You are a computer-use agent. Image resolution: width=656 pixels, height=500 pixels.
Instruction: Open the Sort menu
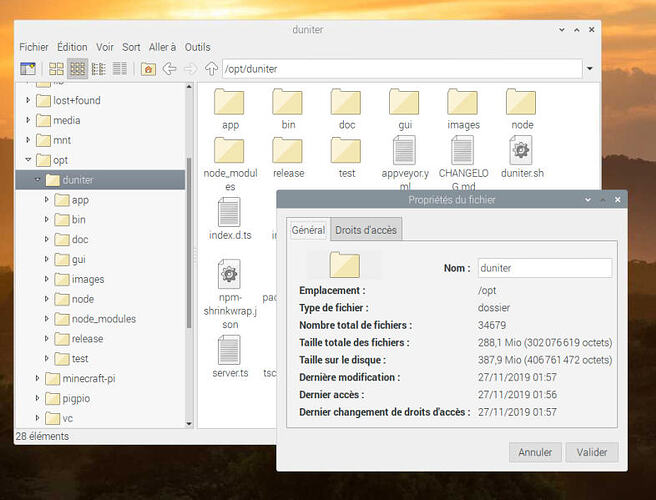[131, 47]
